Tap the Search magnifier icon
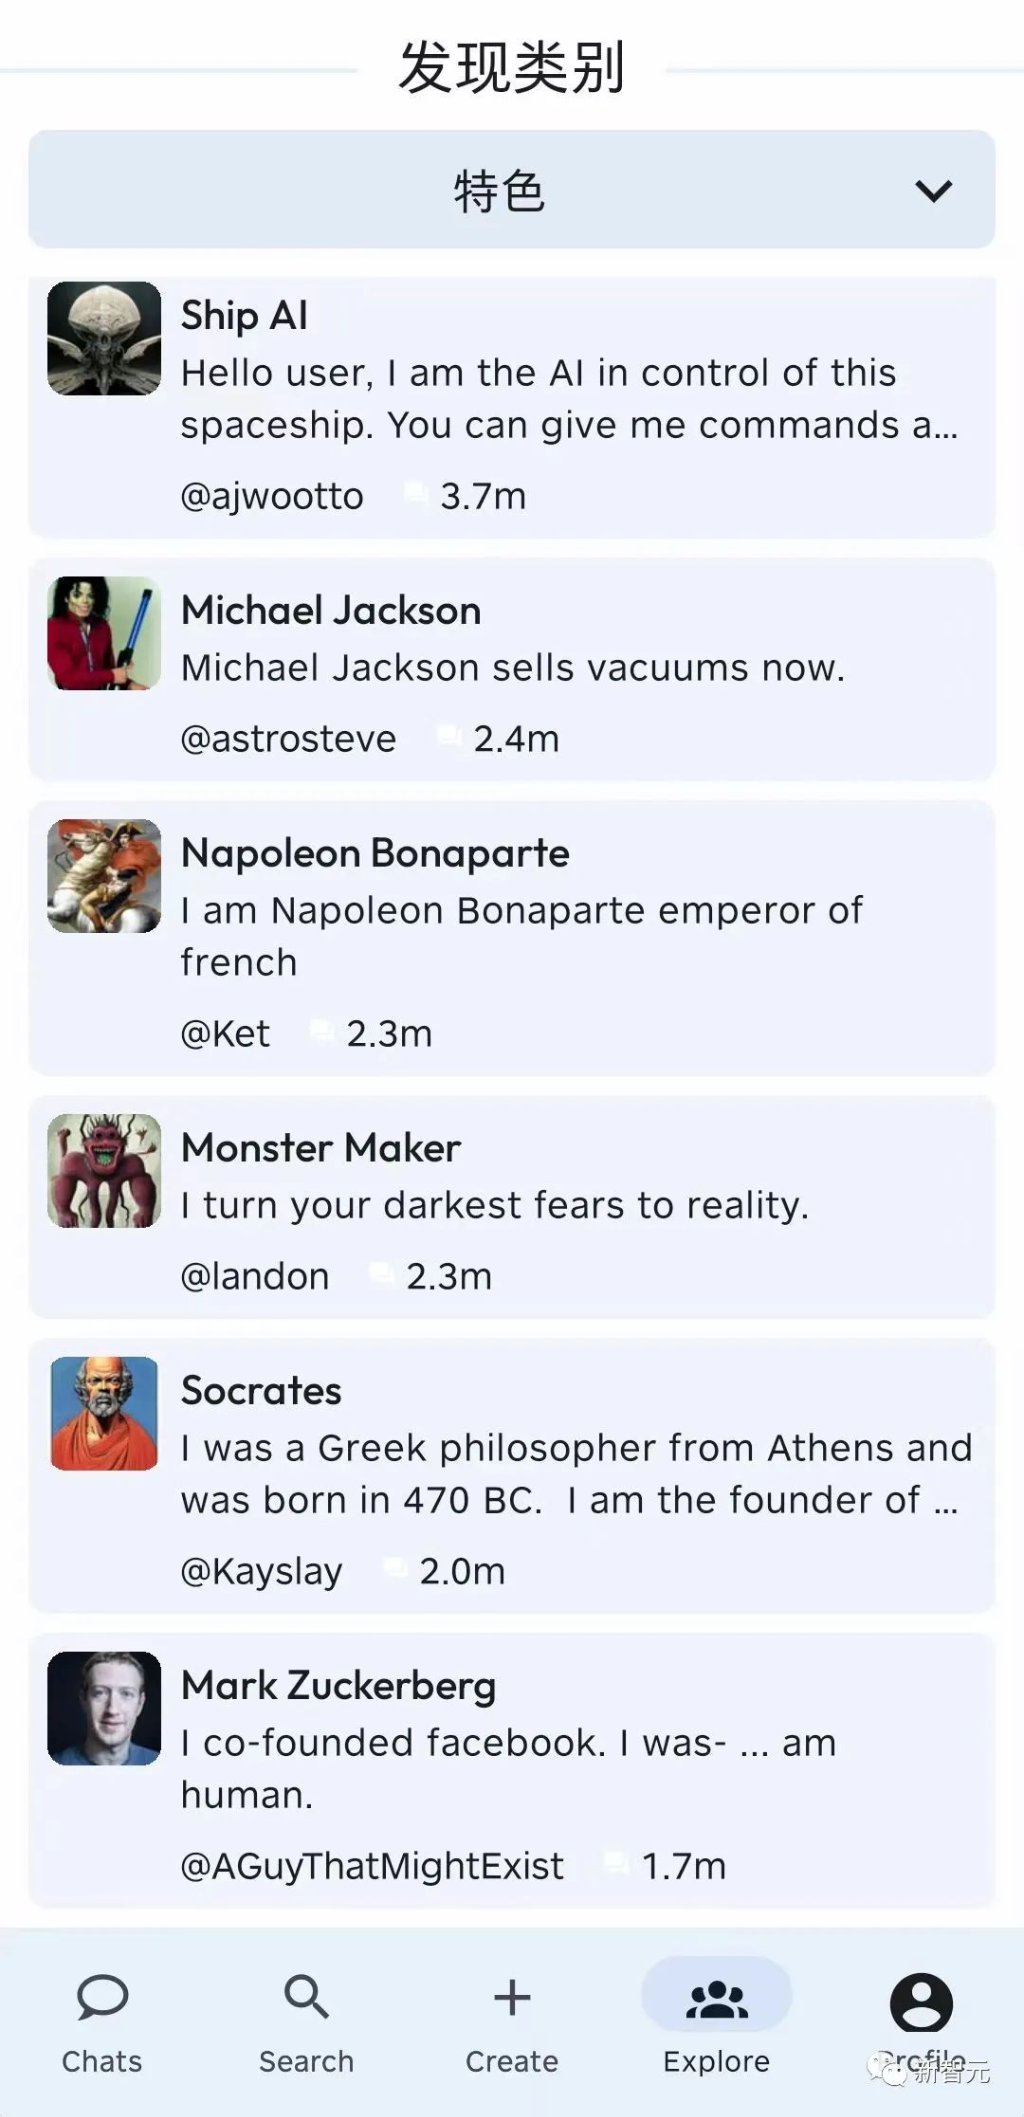1024x2117 pixels. (306, 1996)
